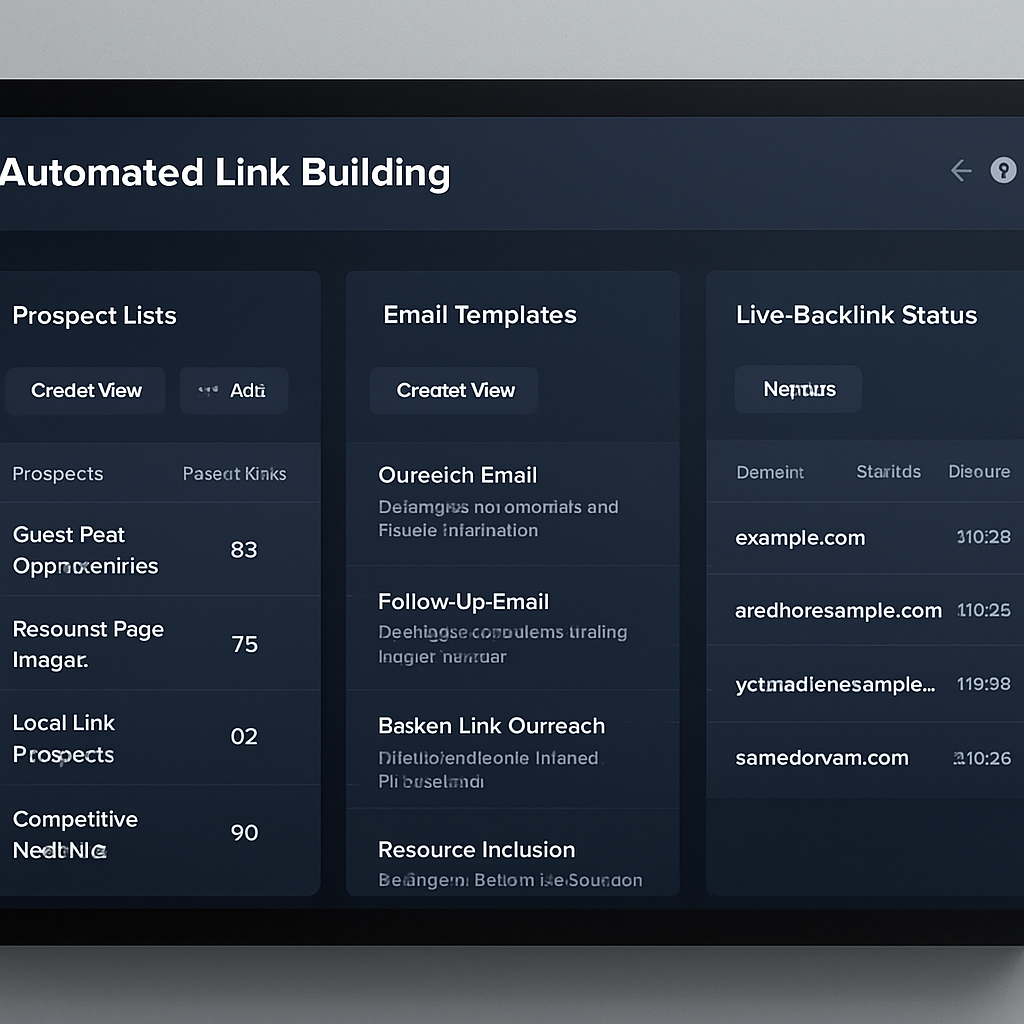This screenshot has height=1024, width=1024.
Task: Click Create View under Prospect Lists
Action: coord(84,390)
